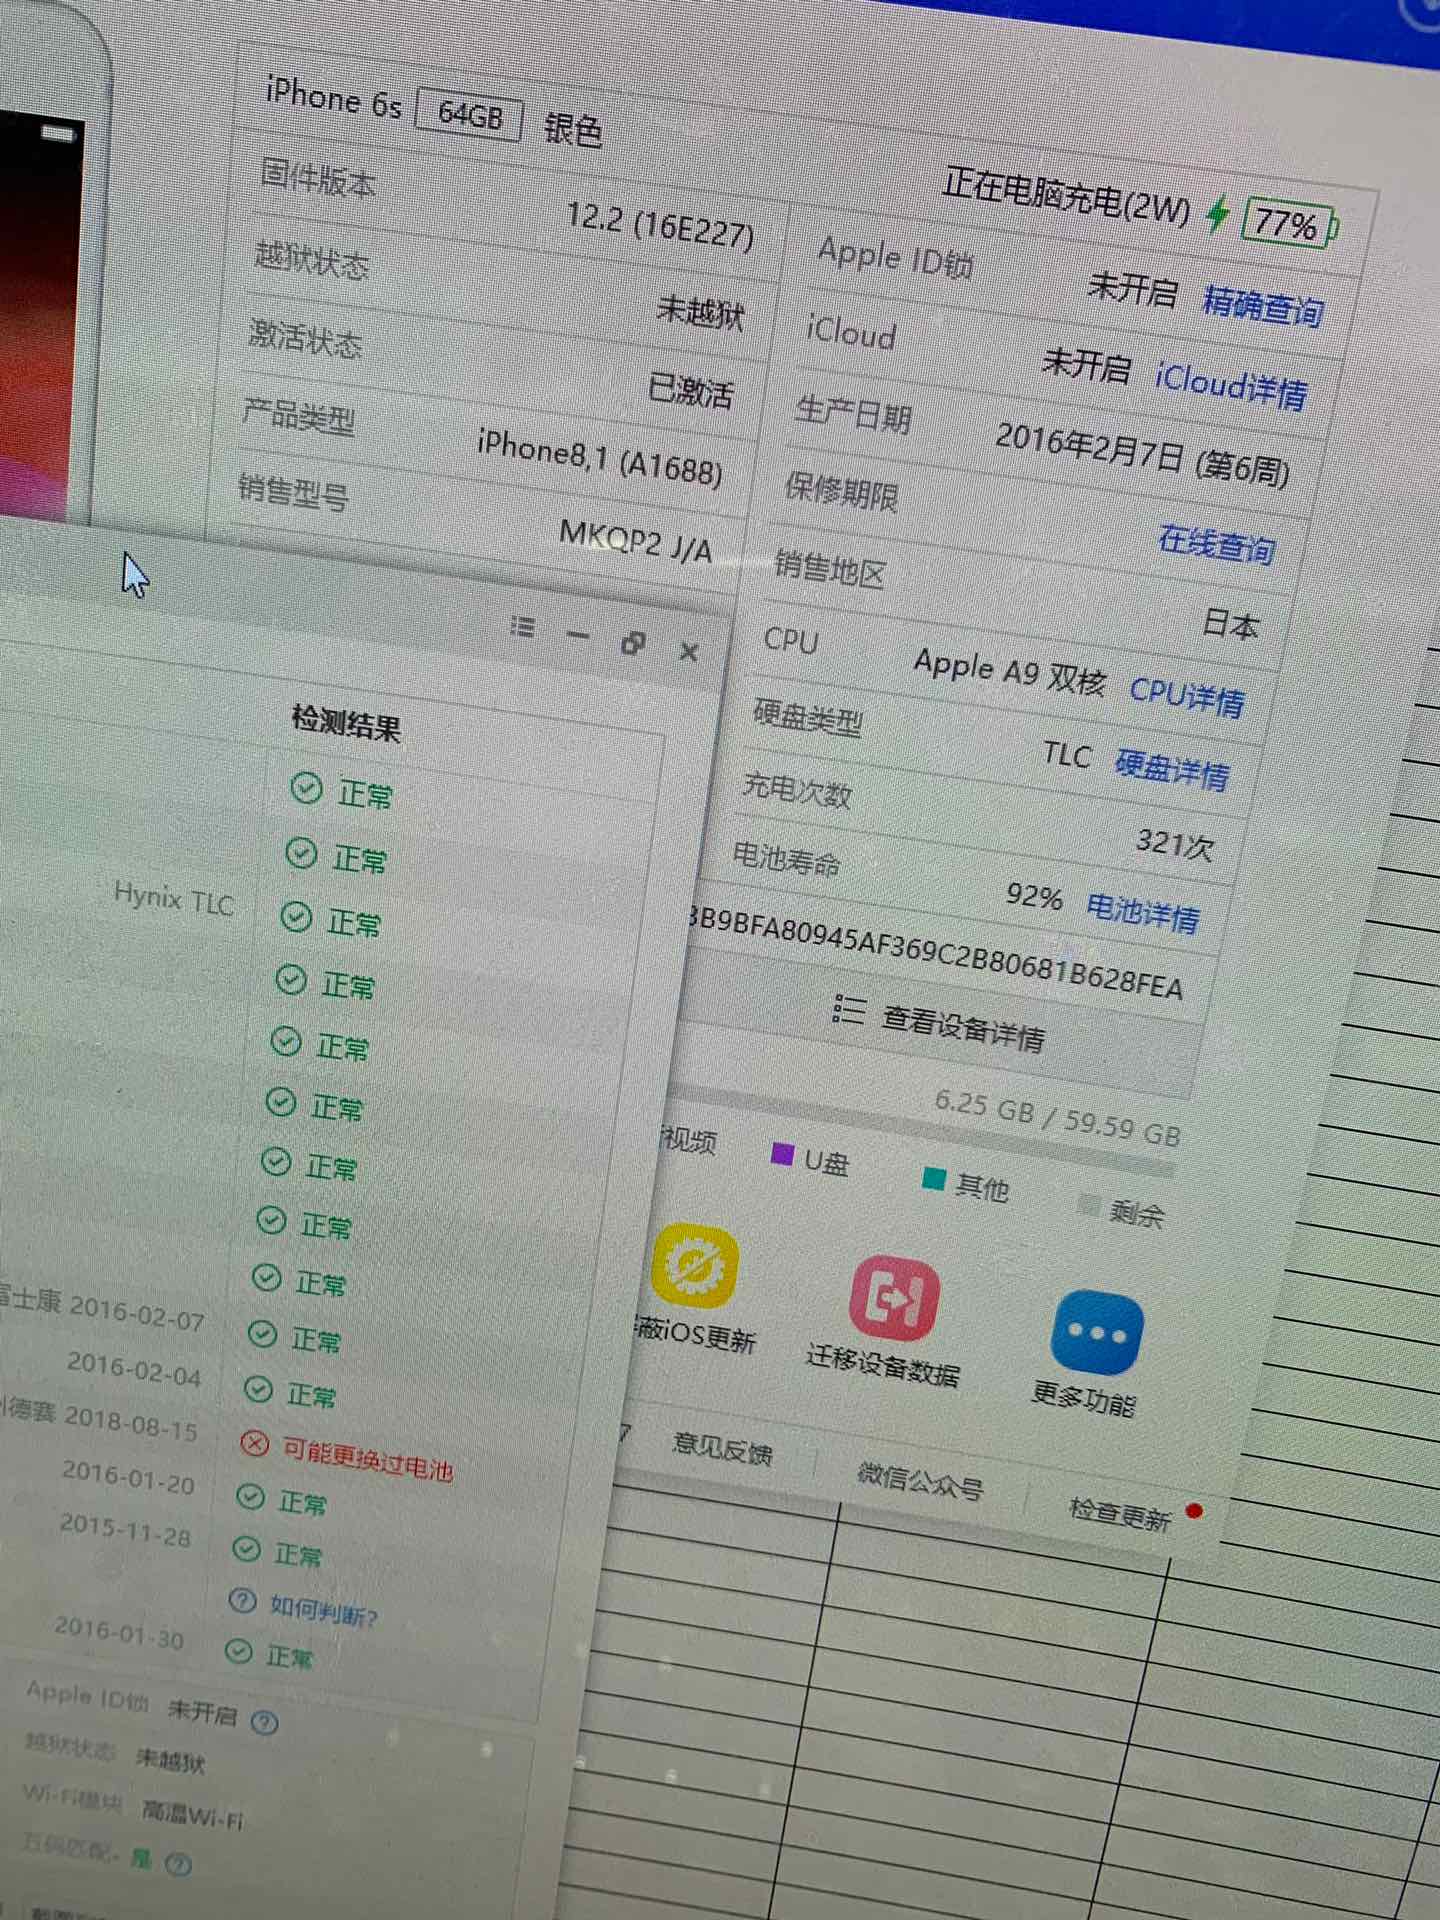The height and width of the screenshot is (1920, 1440).
Task: Minimize the detection report window
Action: pyautogui.click(x=577, y=635)
